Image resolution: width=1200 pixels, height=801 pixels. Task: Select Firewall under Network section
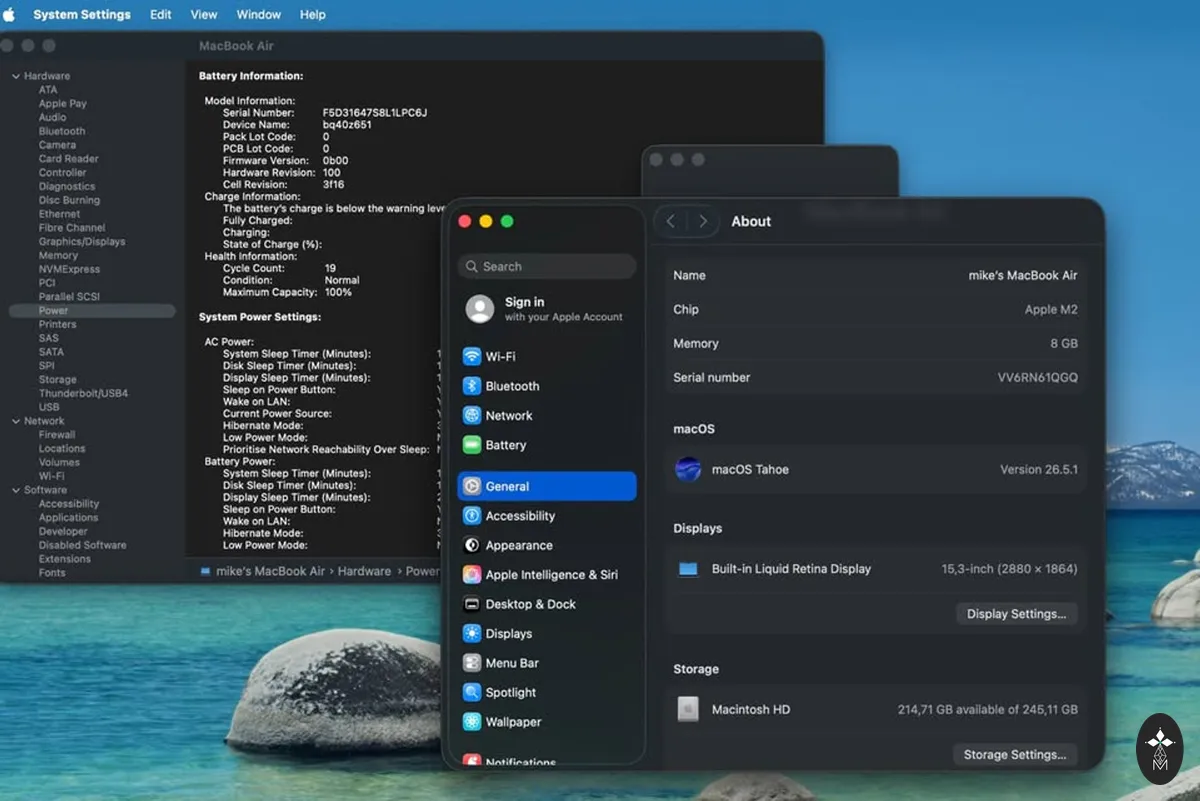(x=57, y=435)
